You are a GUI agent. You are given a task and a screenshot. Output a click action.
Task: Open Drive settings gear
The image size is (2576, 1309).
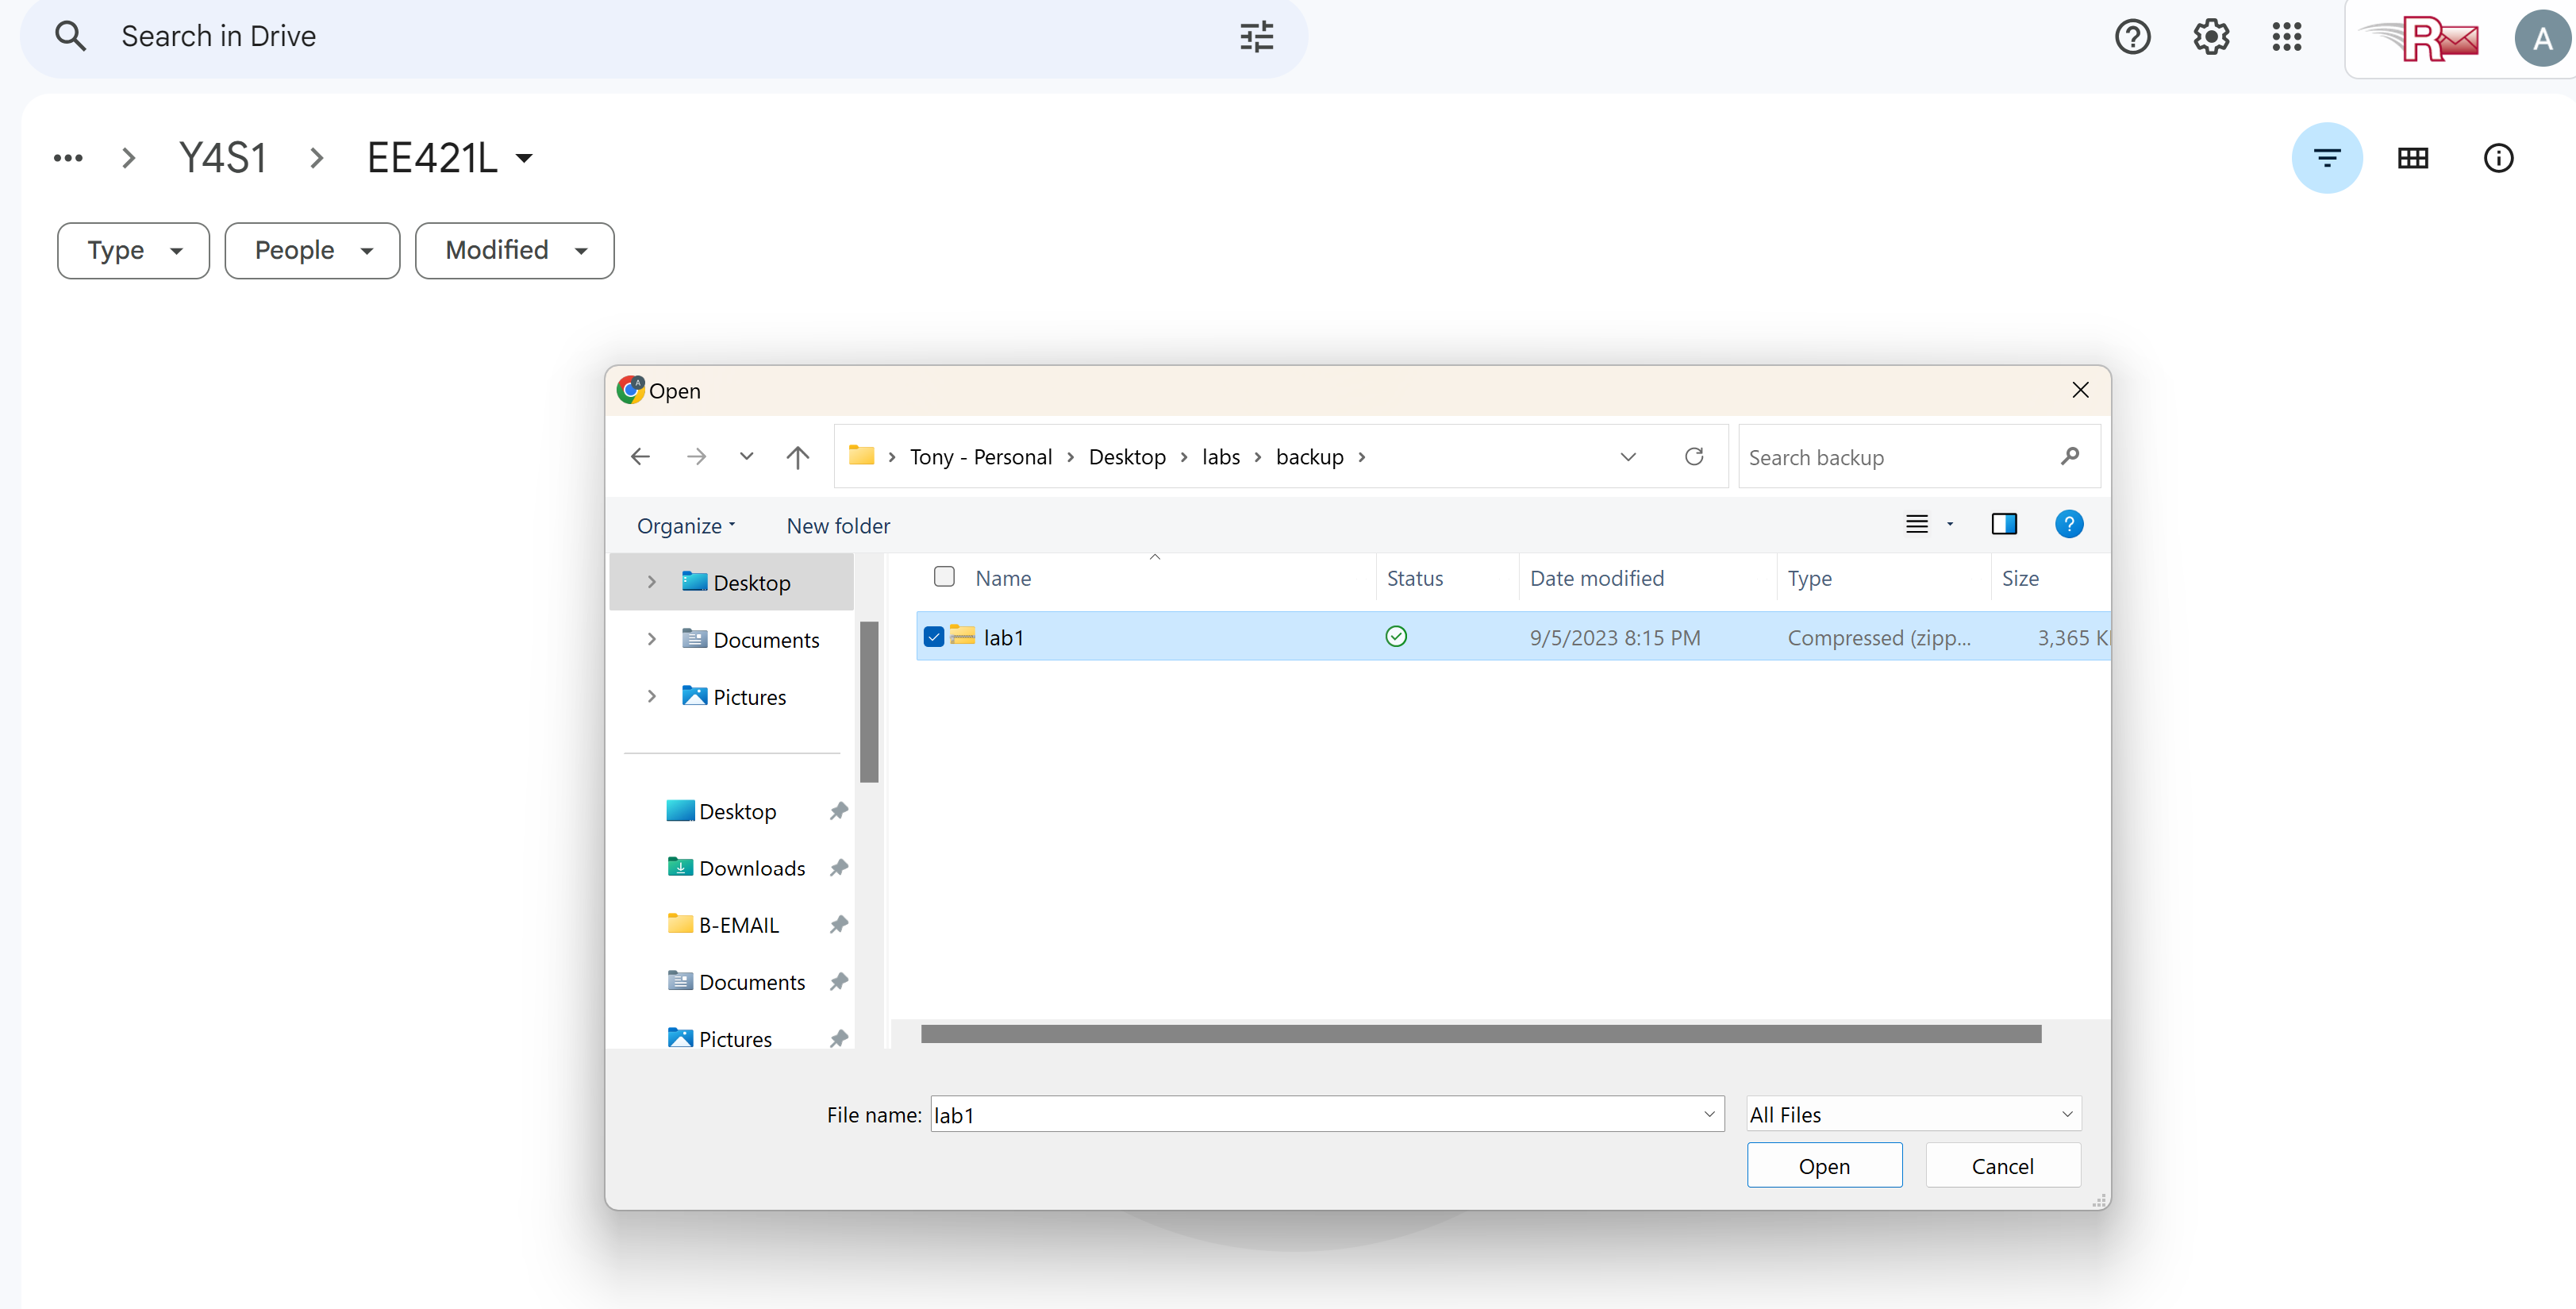click(x=2210, y=37)
